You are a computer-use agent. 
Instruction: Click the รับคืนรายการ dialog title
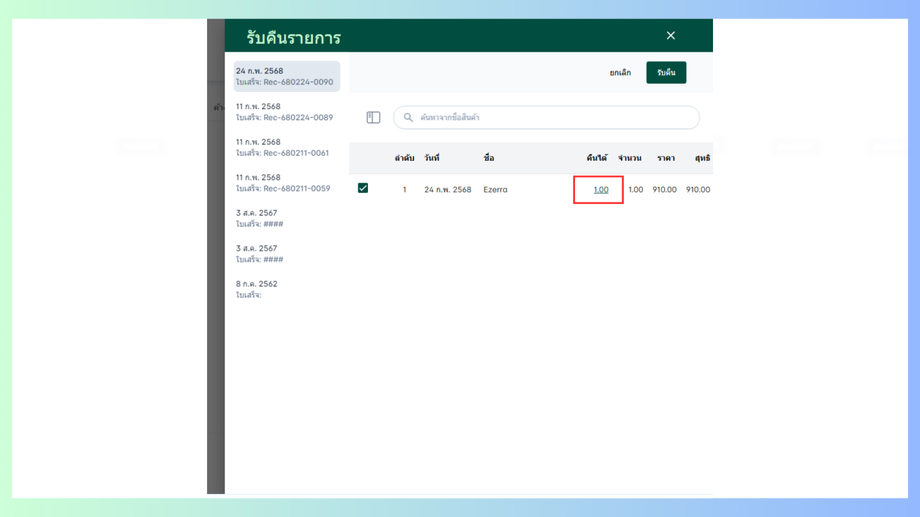(293, 38)
